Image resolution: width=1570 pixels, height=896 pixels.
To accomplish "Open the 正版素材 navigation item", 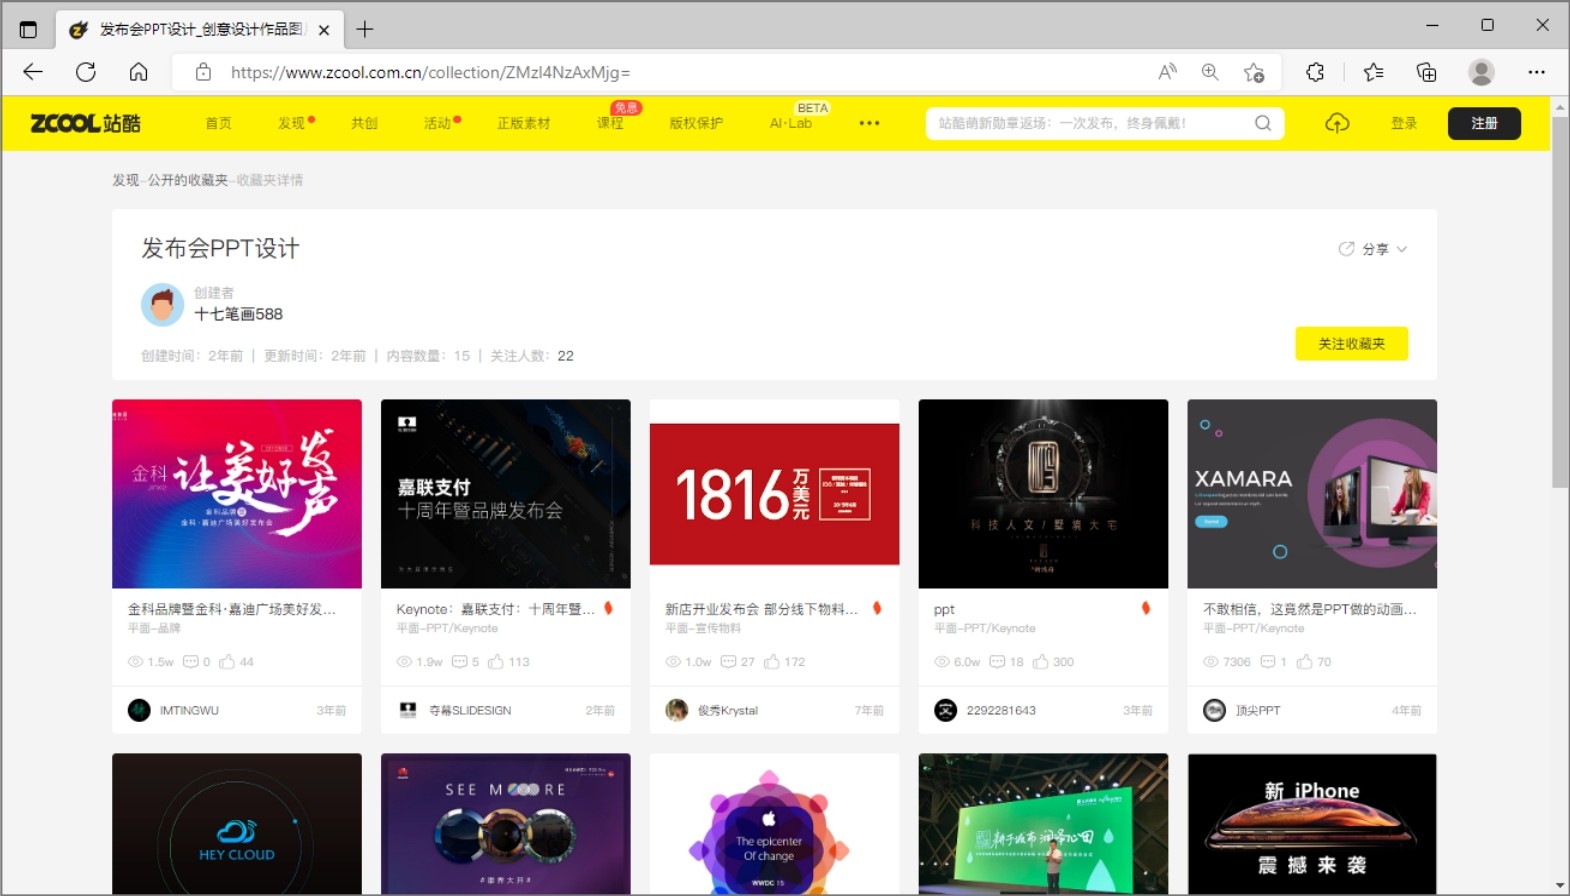I will [524, 123].
